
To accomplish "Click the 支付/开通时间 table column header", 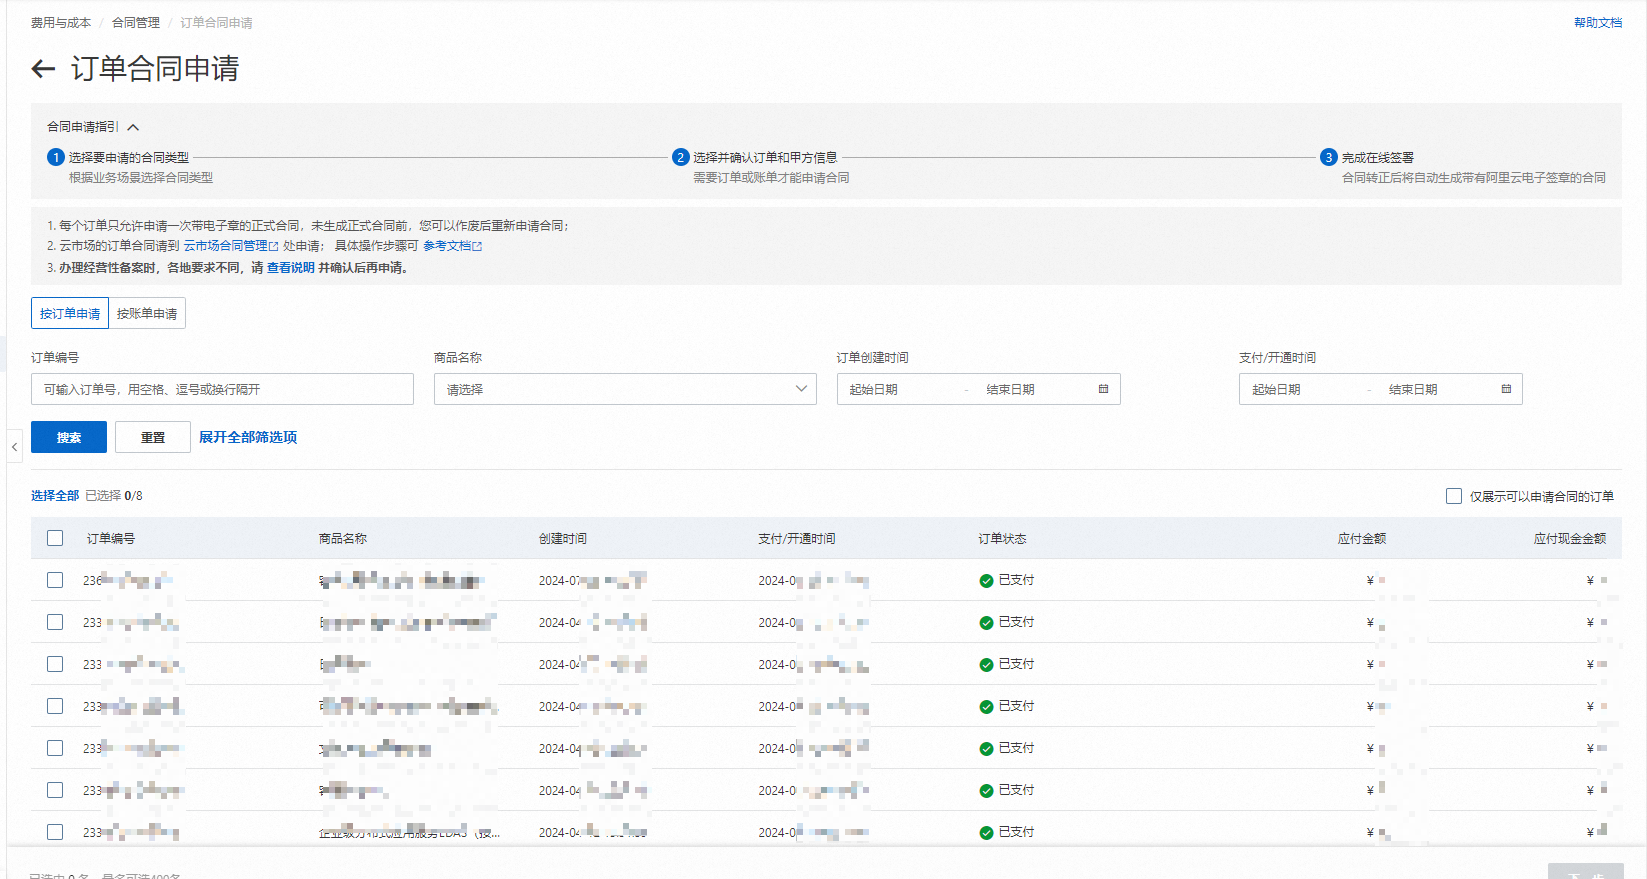I will click(797, 538).
